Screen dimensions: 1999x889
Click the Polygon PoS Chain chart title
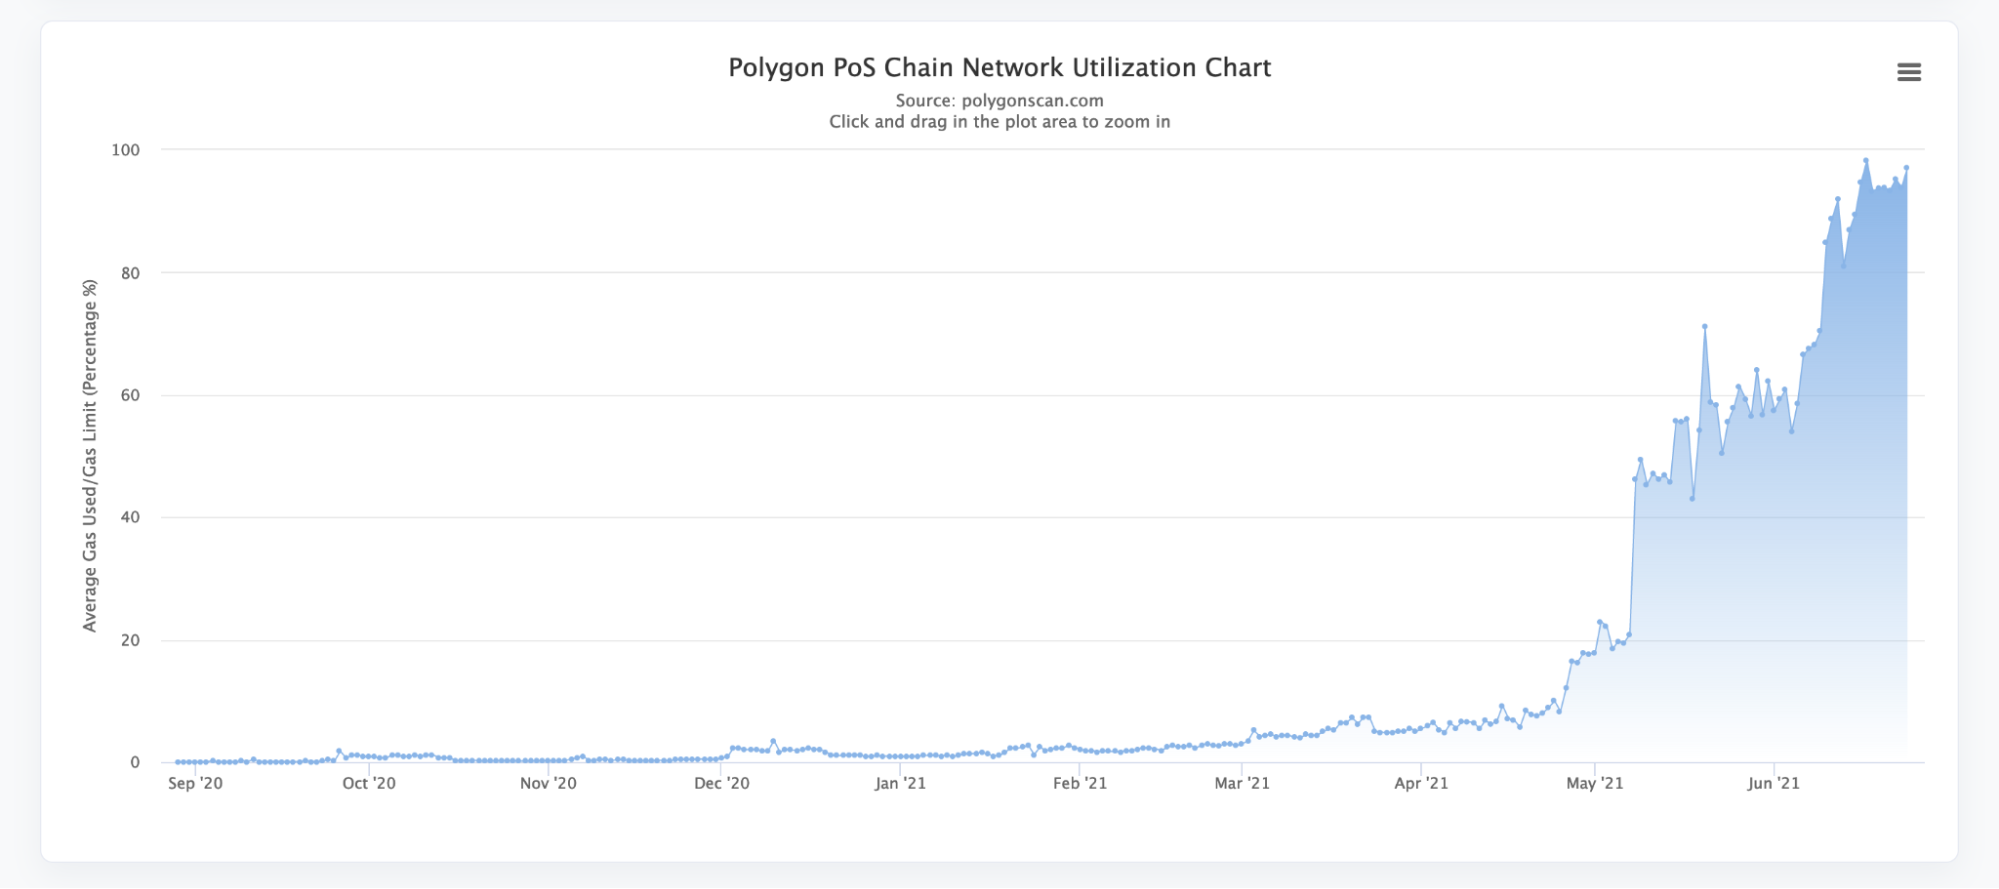click(x=999, y=68)
